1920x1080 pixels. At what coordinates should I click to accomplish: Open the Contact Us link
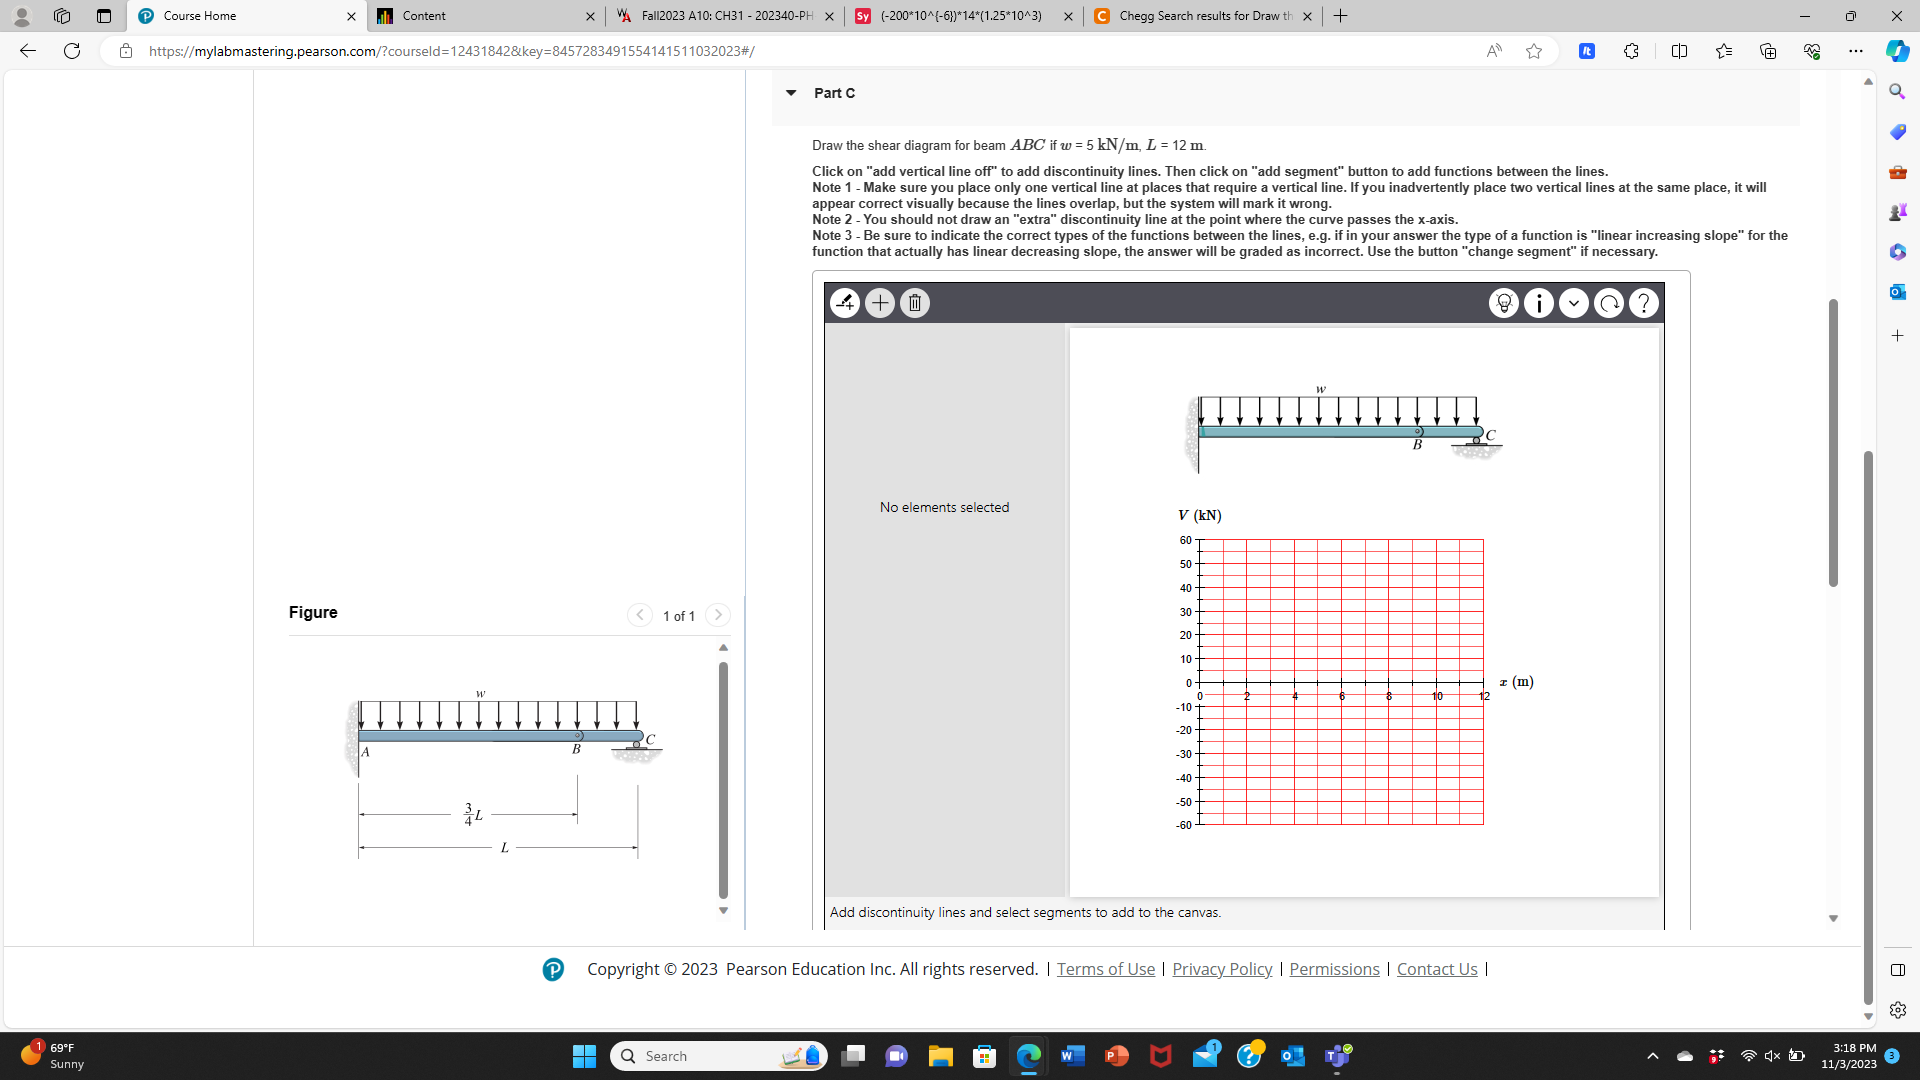tap(1436, 969)
